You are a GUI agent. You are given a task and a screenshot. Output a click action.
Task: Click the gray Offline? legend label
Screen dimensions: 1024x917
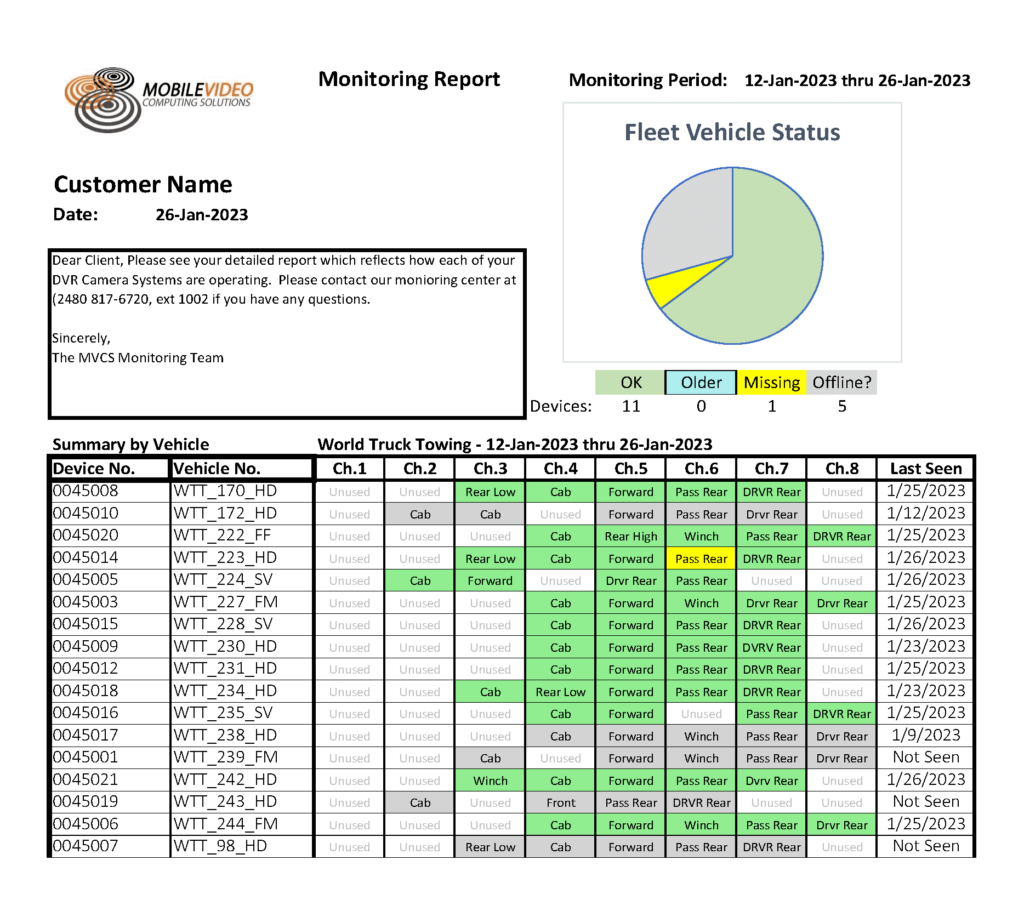pyautogui.click(x=842, y=382)
